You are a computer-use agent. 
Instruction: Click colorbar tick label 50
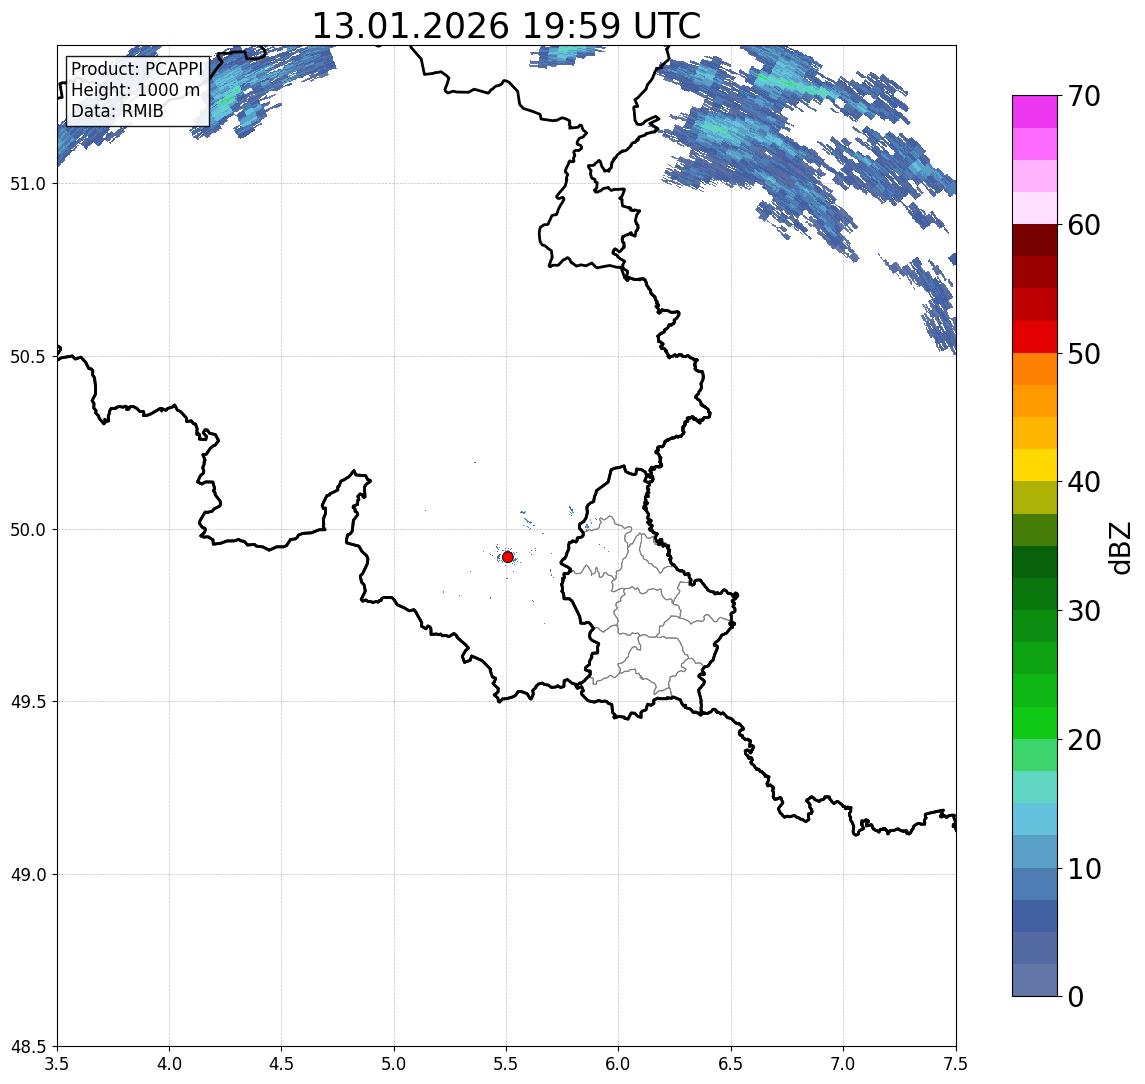[1084, 354]
